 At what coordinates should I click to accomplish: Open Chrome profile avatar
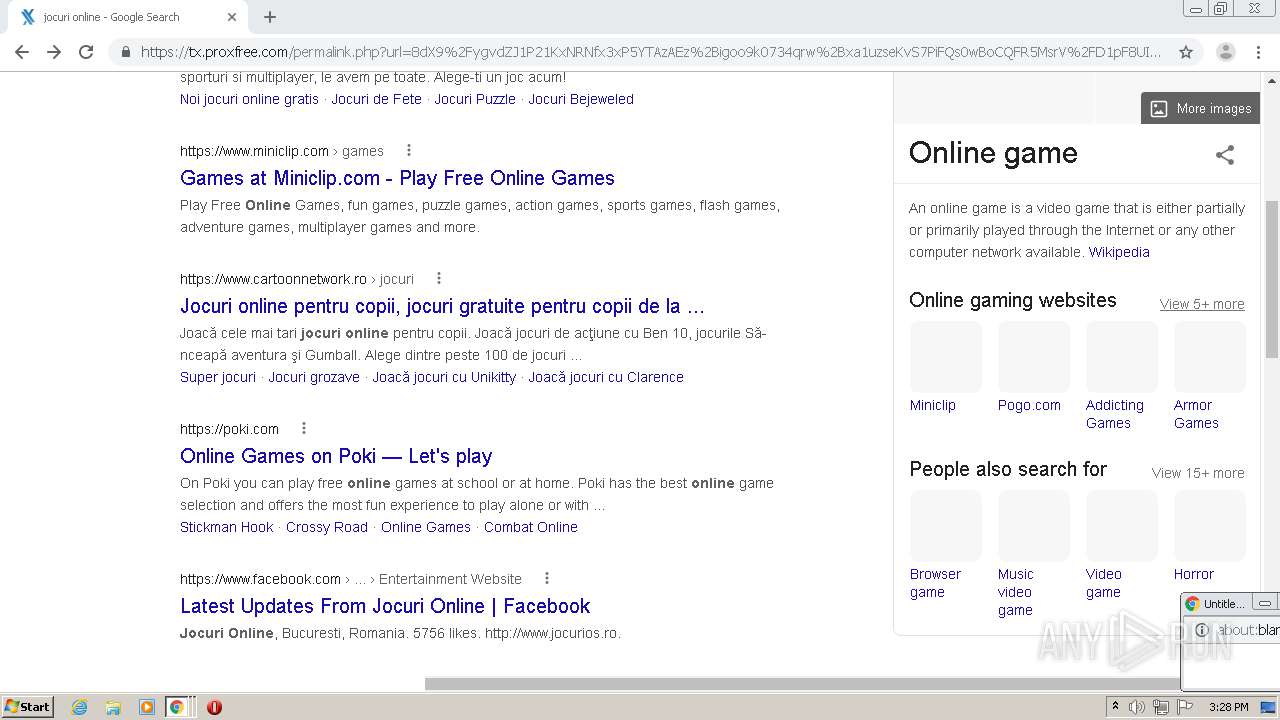pyautogui.click(x=1225, y=52)
